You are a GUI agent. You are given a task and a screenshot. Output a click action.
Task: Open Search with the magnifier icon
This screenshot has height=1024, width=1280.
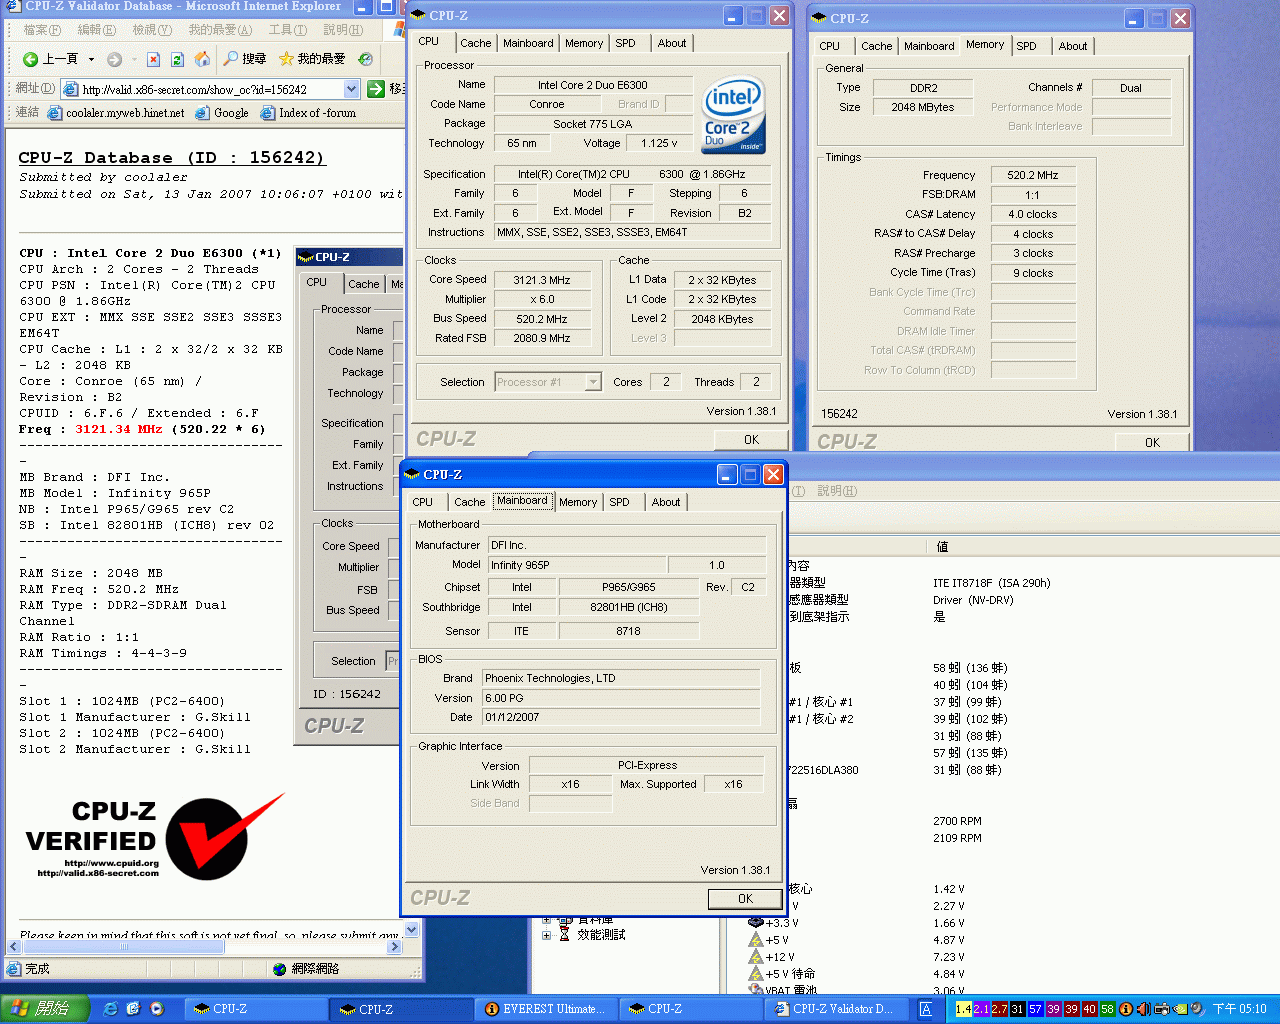pyautogui.click(x=231, y=59)
